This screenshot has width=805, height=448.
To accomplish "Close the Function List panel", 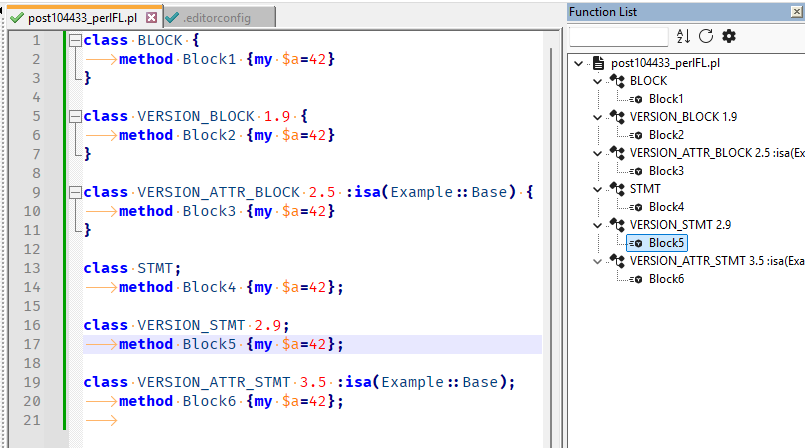I will coord(794,12).
